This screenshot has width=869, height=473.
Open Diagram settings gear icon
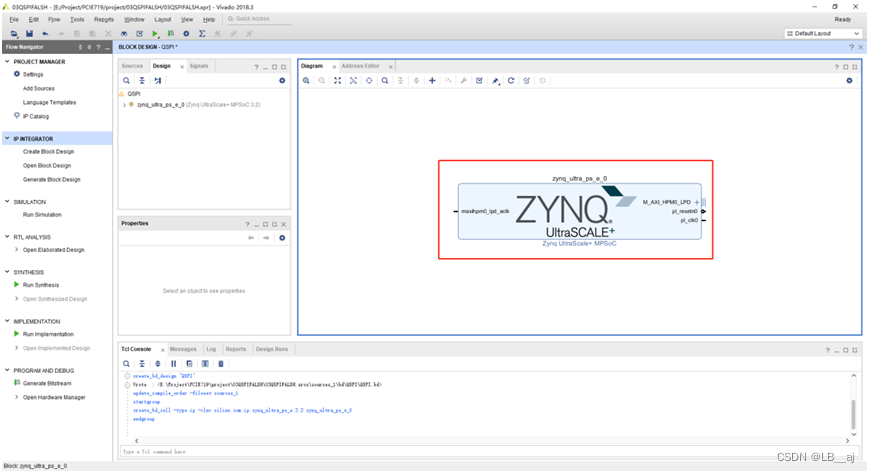point(849,80)
